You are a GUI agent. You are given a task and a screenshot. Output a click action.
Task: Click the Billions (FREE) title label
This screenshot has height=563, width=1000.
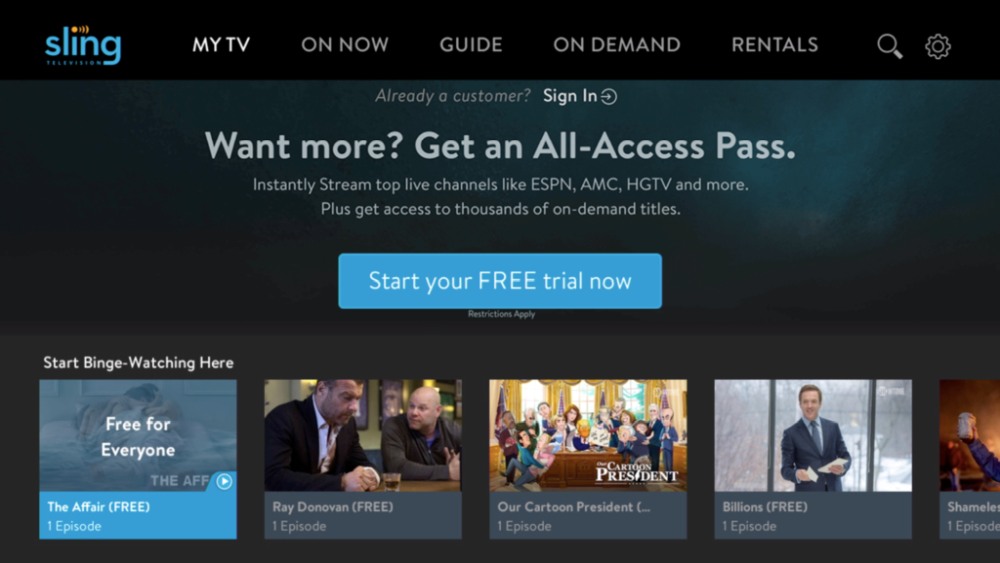(x=765, y=507)
